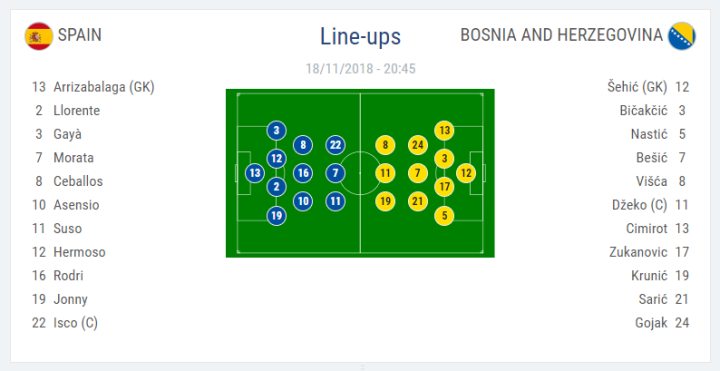This screenshot has width=720, height=371.
Task: Click yellow marker number 5
Action: (444, 215)
